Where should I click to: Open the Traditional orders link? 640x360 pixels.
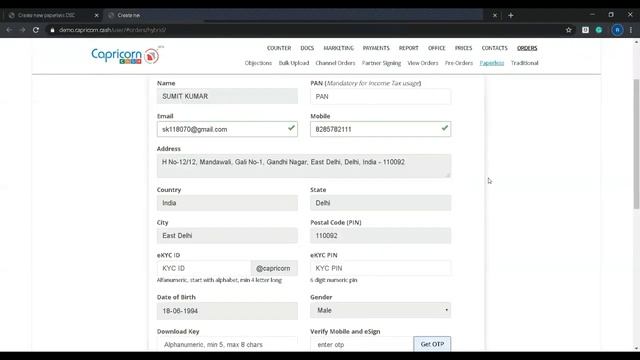pyautogui.click(x=524, y=63)
